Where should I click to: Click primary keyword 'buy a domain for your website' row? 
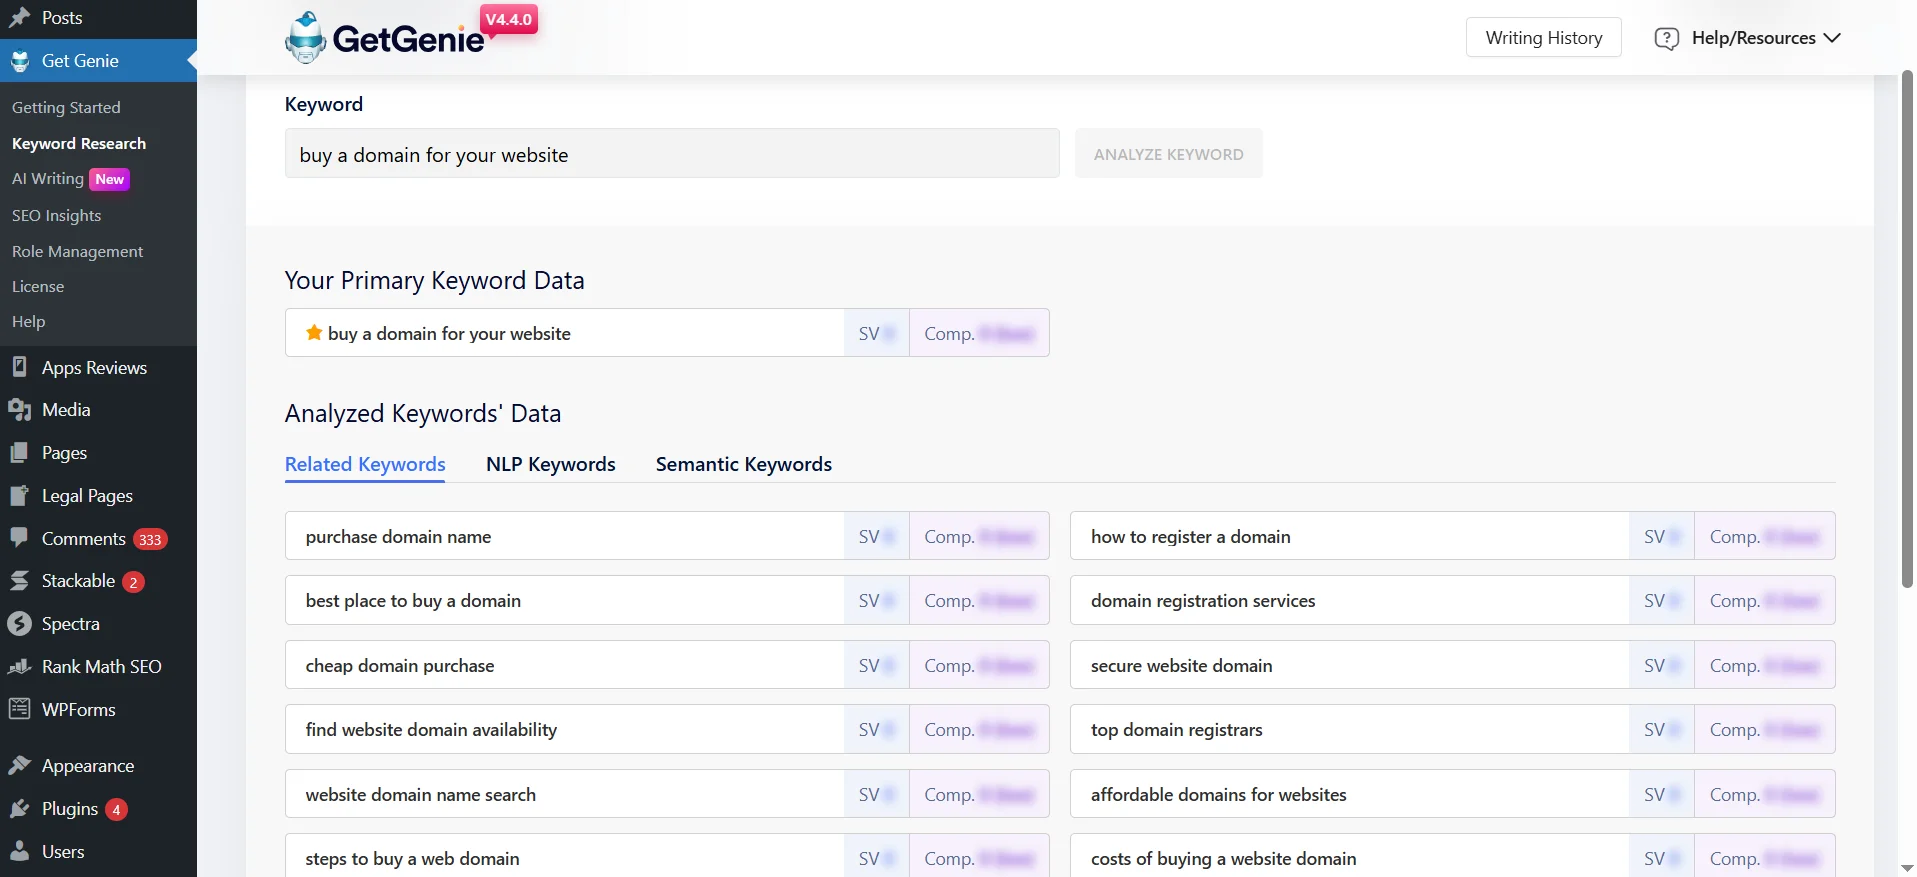point(667,333)
